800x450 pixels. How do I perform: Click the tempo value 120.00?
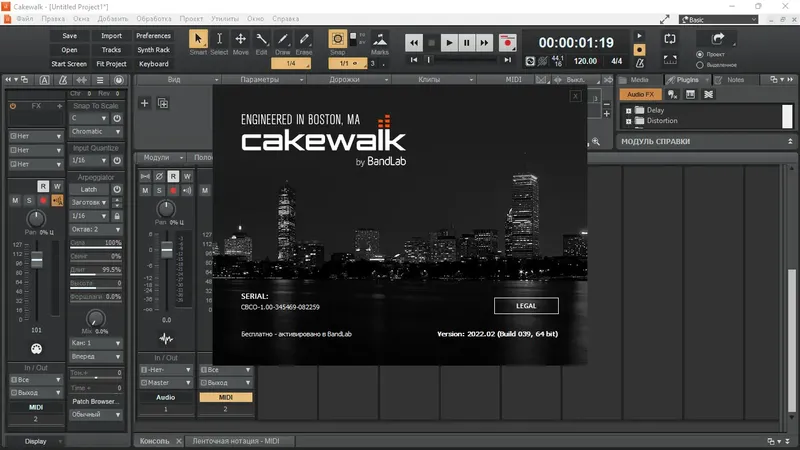pos(585,61)
